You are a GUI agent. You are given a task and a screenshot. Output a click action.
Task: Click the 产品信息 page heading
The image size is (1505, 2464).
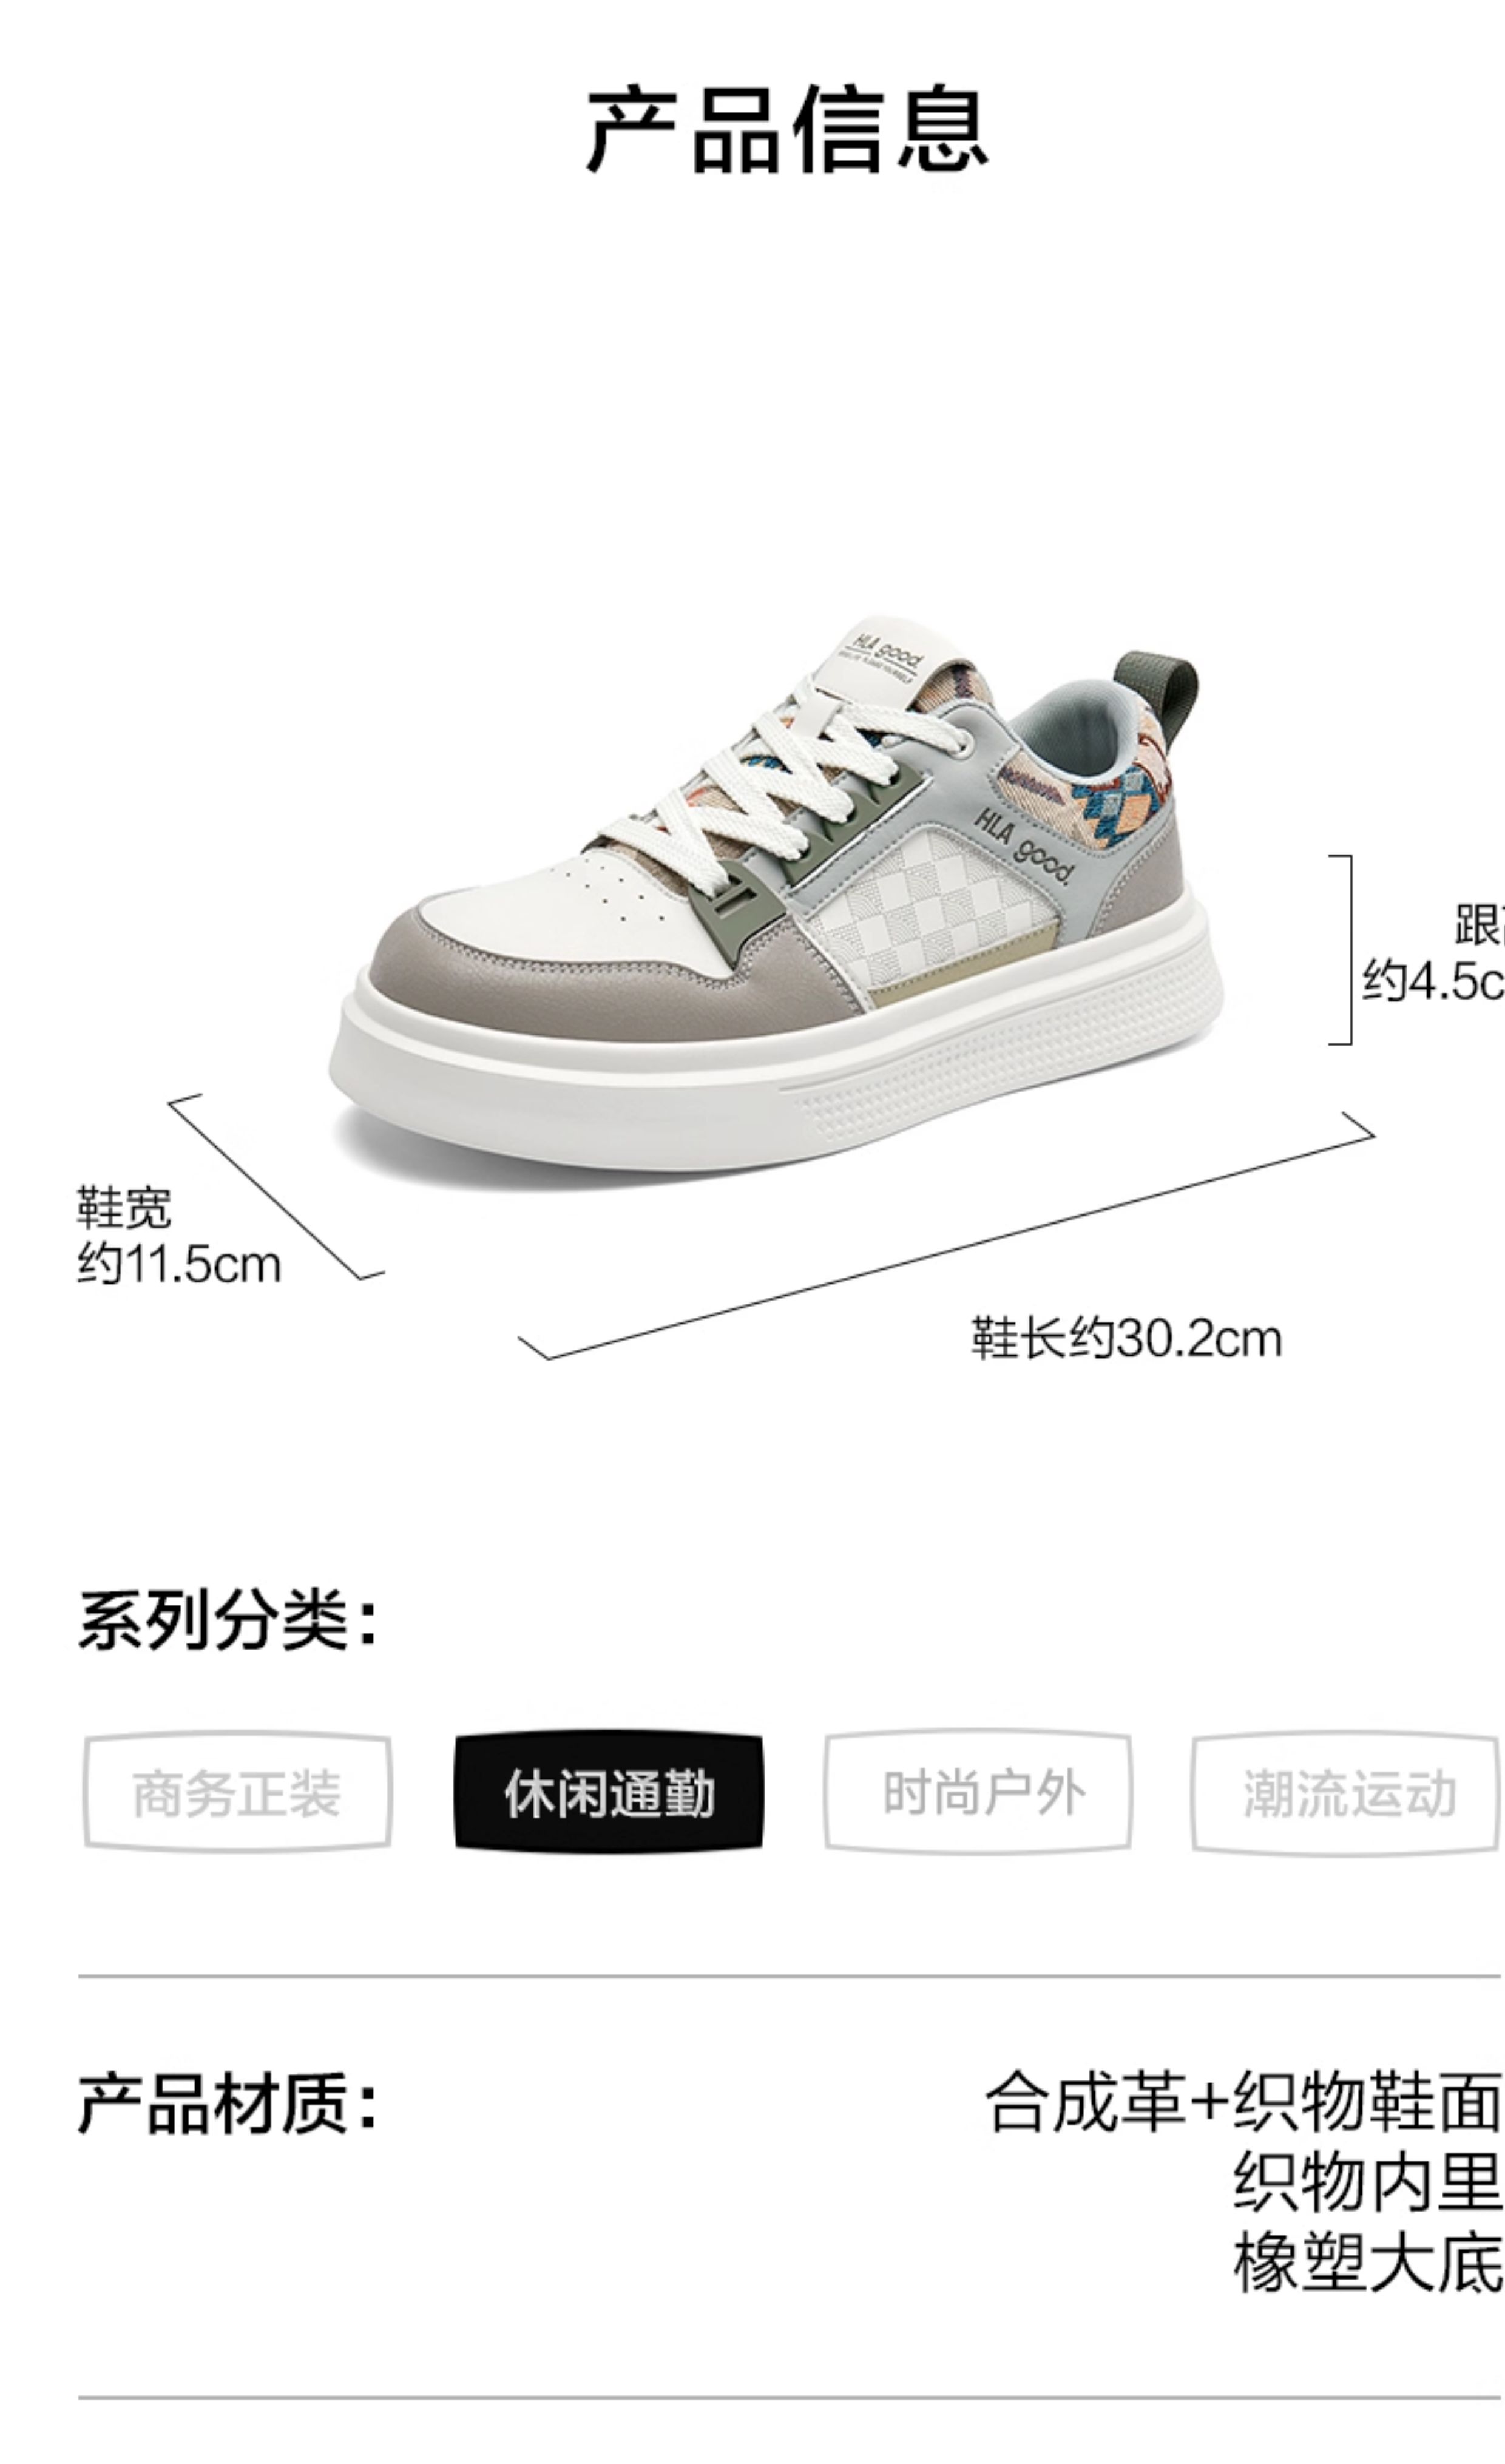[787, 129]
